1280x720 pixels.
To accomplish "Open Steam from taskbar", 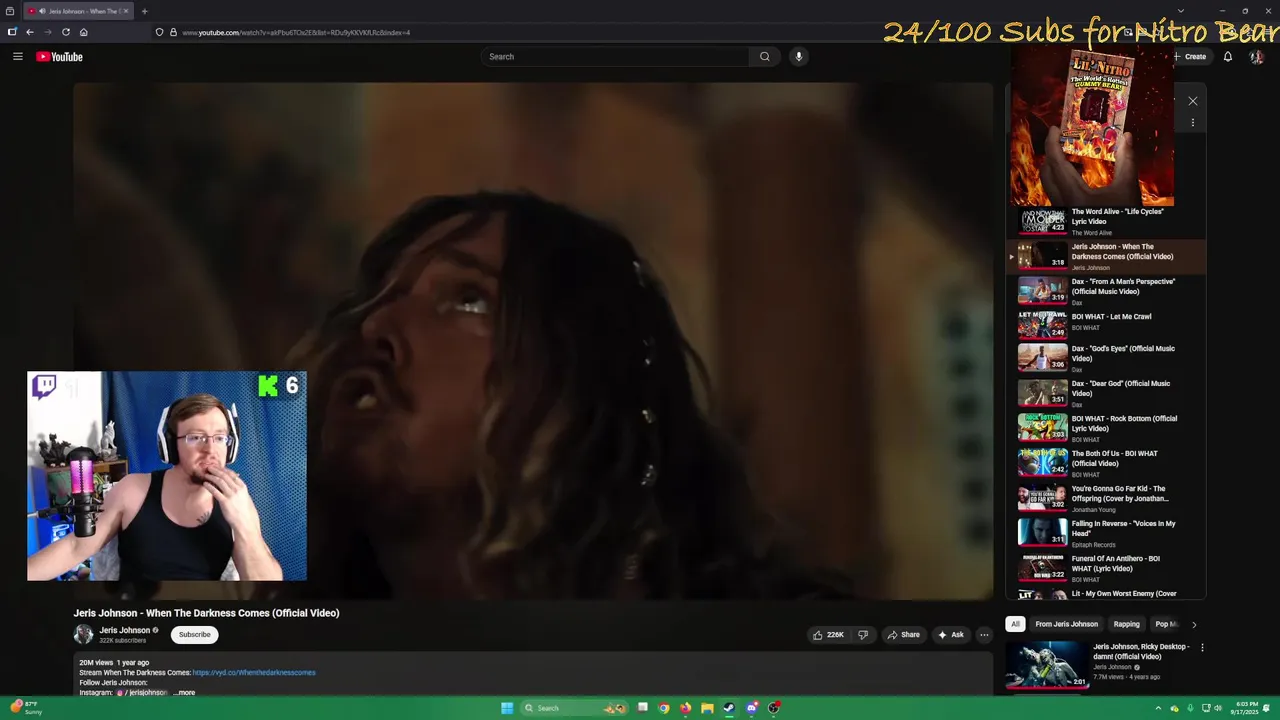I will click(729, 708).
